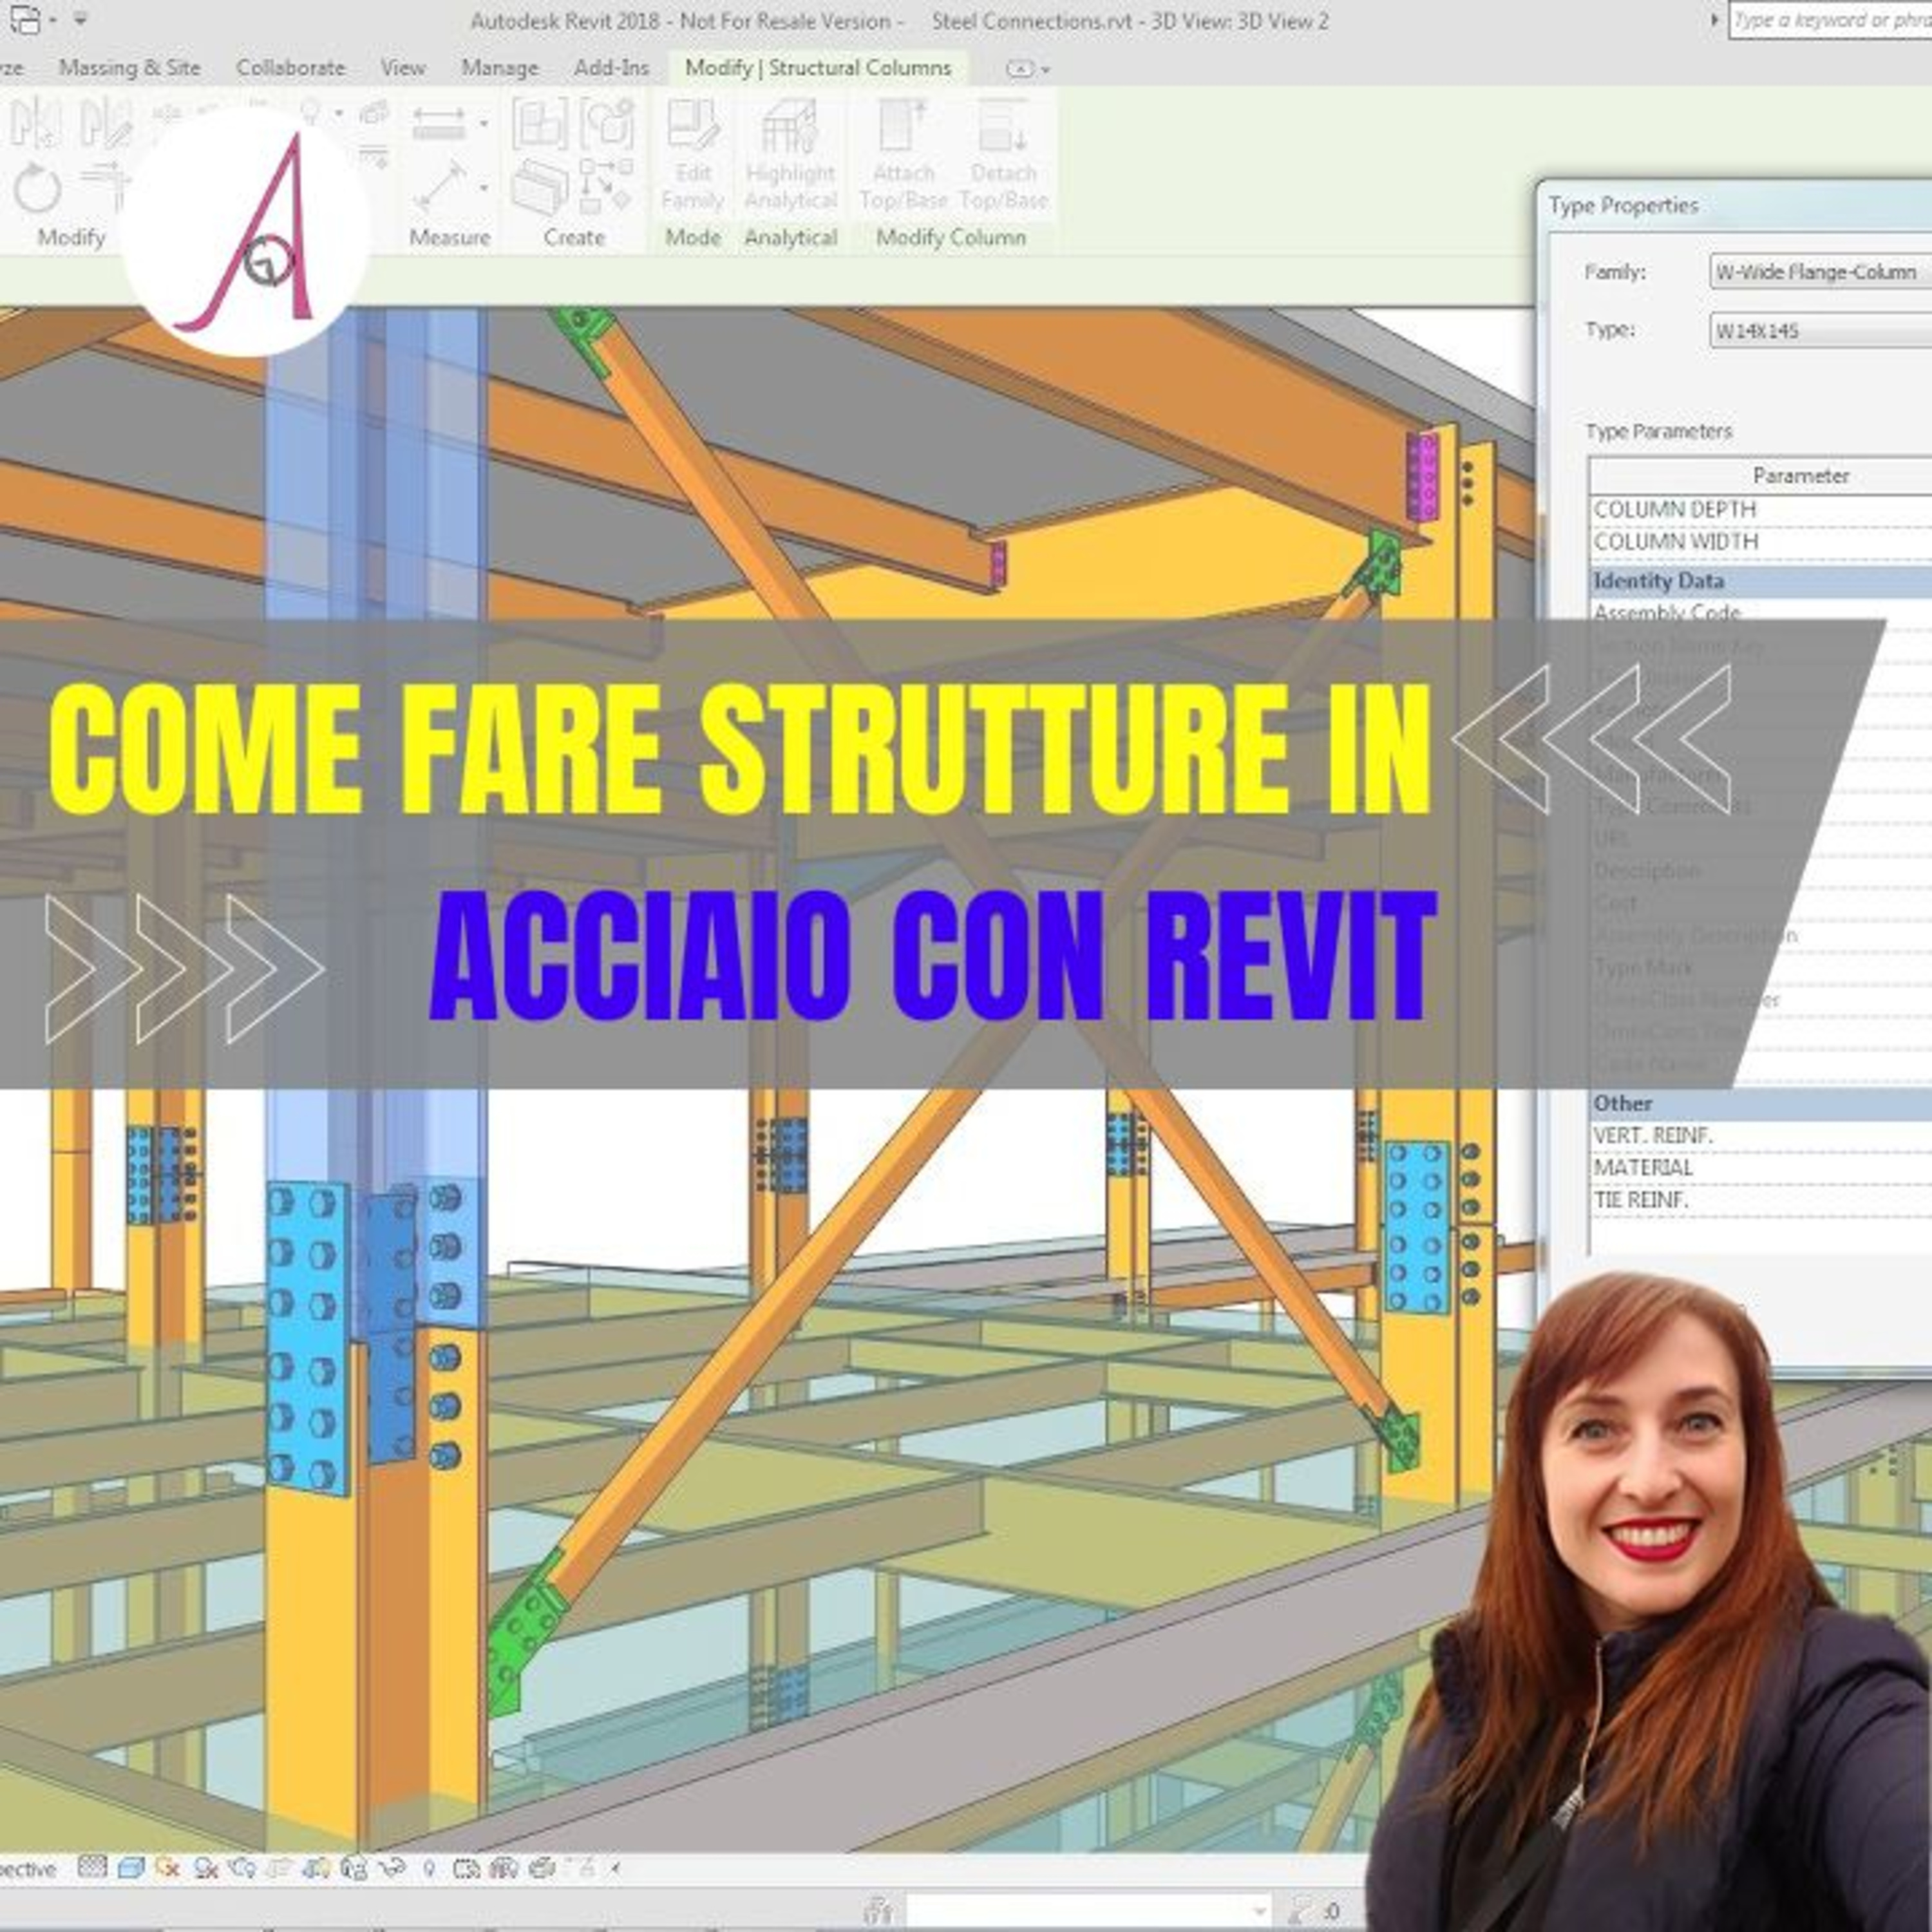Click the Aligned Dimension tool in Measure panel

coord(438,124)
